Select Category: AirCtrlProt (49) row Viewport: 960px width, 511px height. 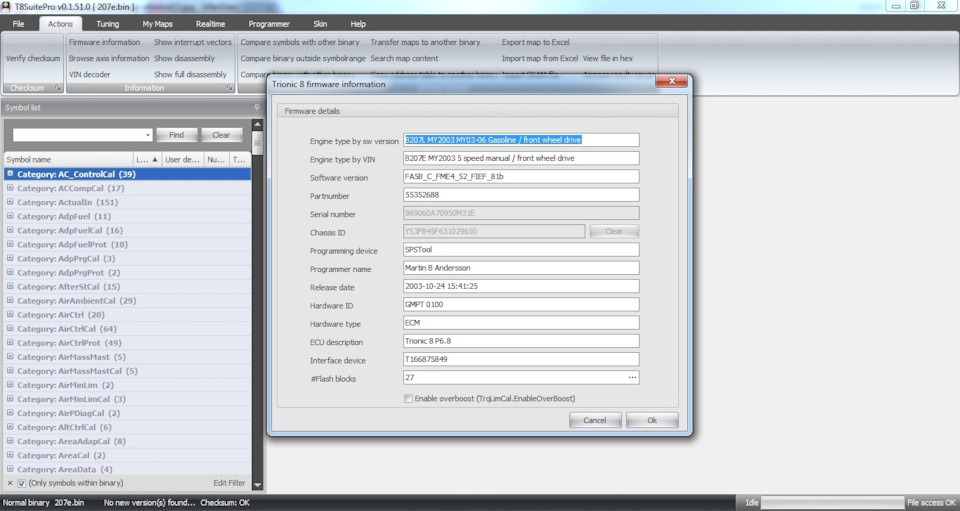tap(127, 343)
